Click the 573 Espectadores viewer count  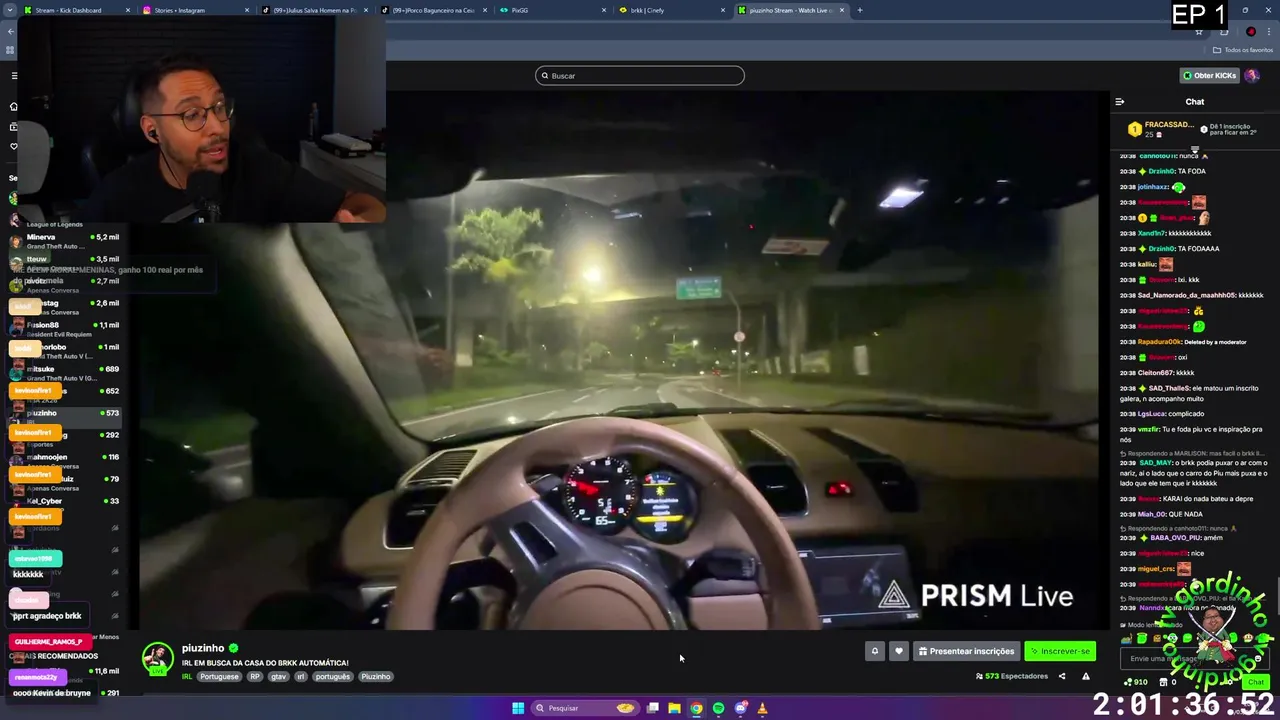pos(1012,676)
